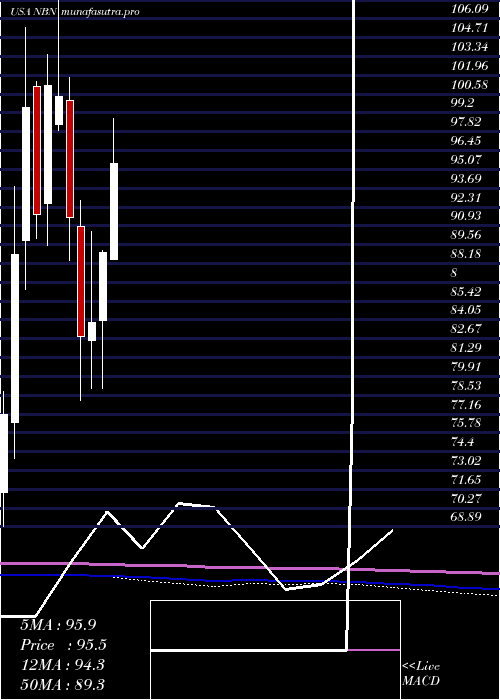Select the 71.65 price axis label

click(x=466, y=479)
